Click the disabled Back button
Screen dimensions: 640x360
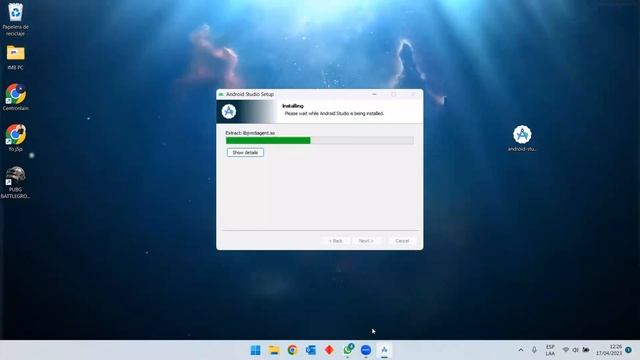pos(336,241)
